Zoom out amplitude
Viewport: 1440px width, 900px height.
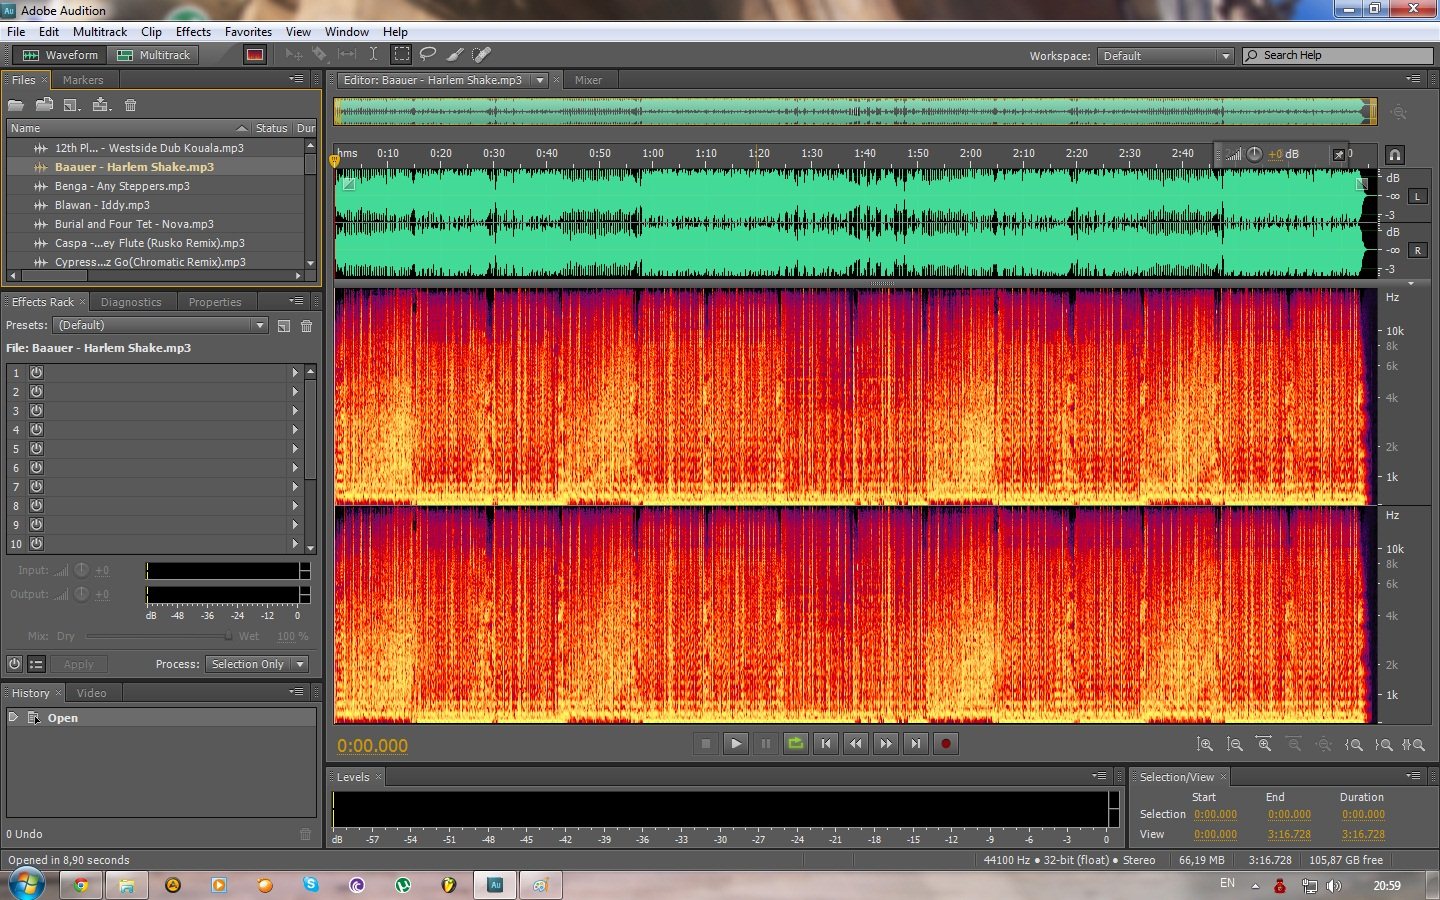[1235, 744]
